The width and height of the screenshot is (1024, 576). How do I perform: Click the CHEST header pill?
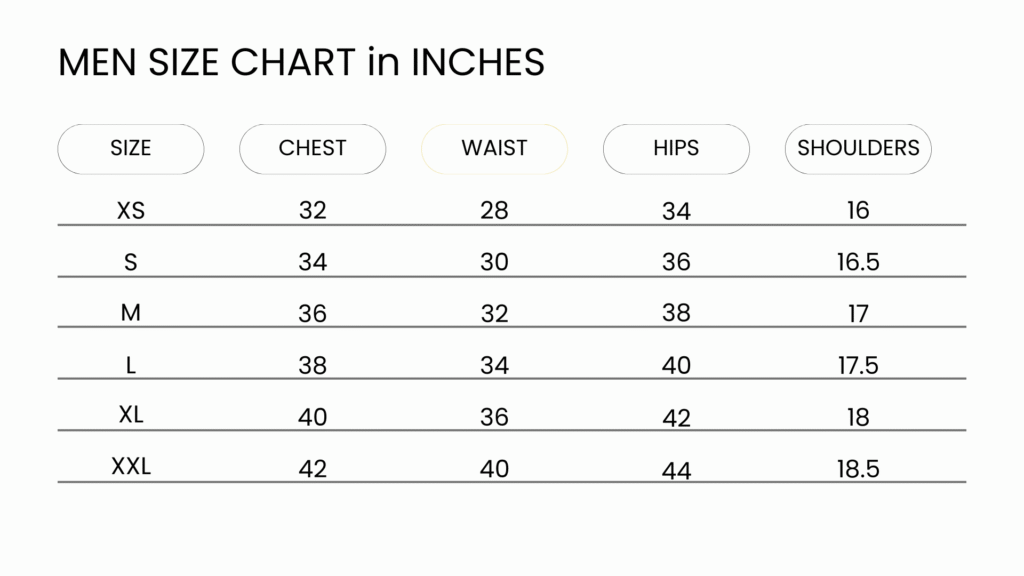pyautogui.click(x=312, y=149)
